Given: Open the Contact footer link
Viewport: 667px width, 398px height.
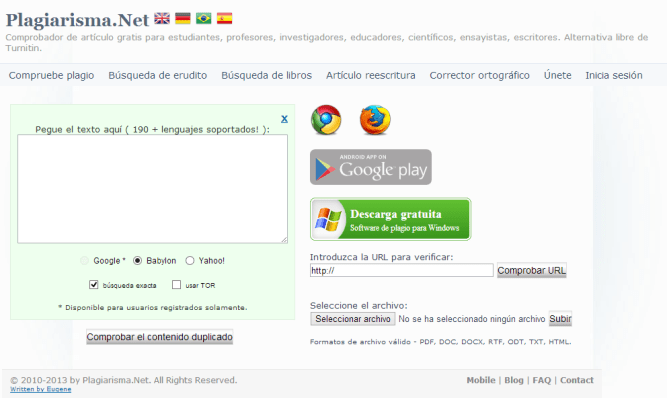Looking at the screenshot, I should 576,380.
